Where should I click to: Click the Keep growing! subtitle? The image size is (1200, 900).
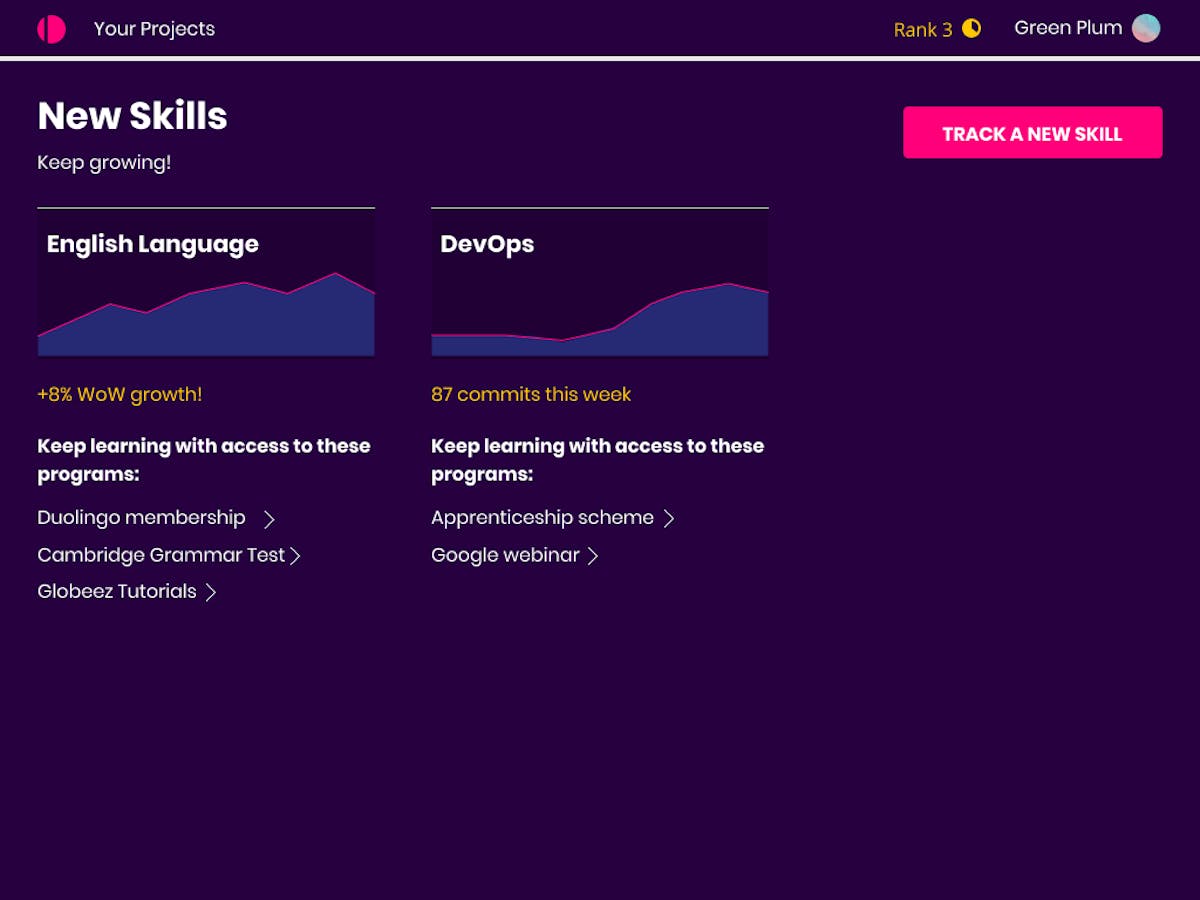click(x=104, y=162)
